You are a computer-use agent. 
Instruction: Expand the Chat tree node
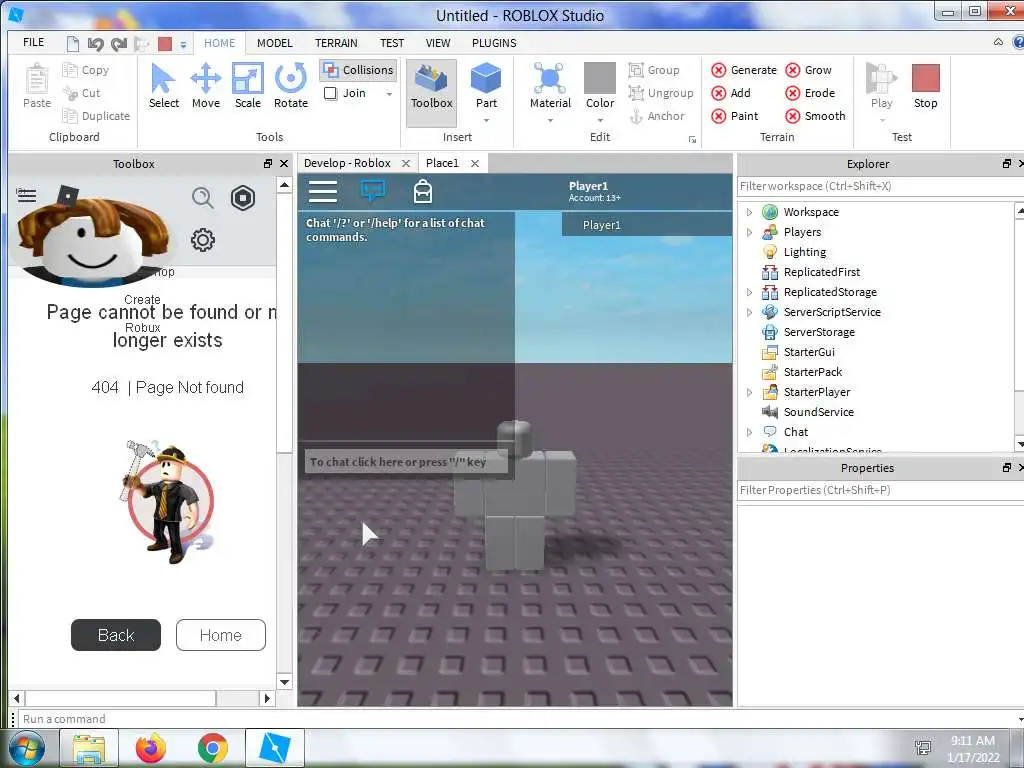pyautogui.click(x=749, y=432)
